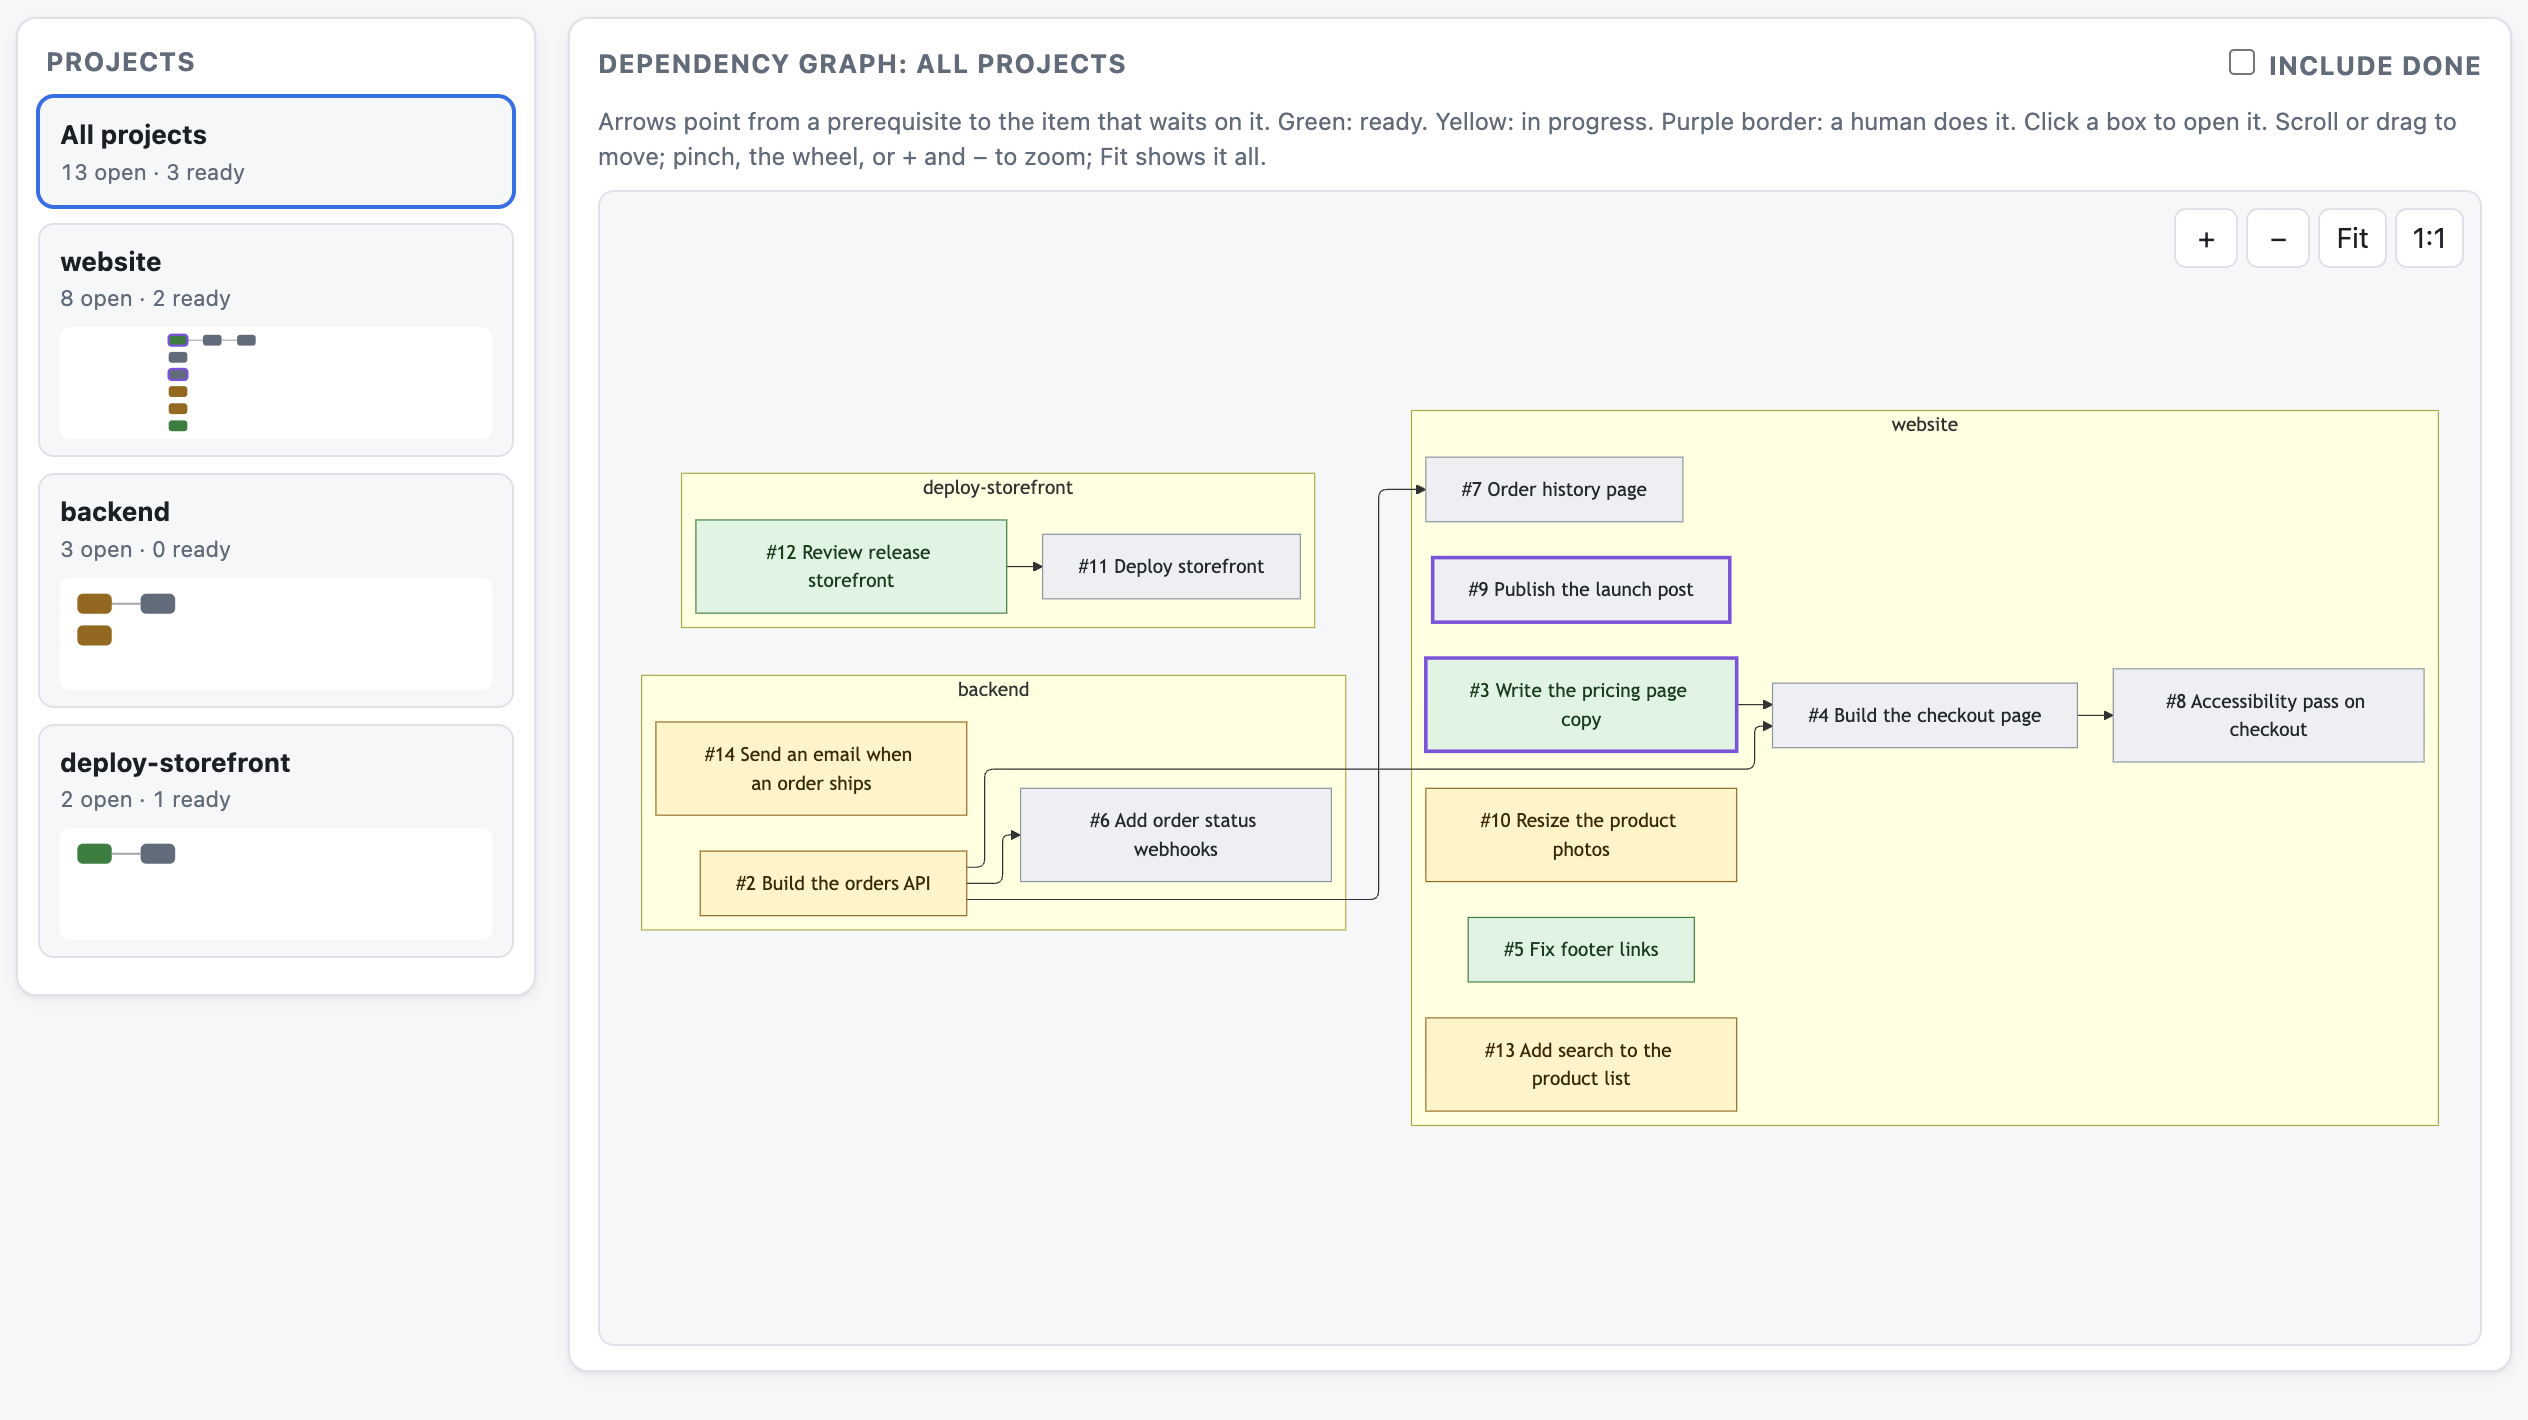This screenshot has width=2528, height=1420.
Task: Open node #8 Accessibility pass on checkout
Action: coord(2268,715)
